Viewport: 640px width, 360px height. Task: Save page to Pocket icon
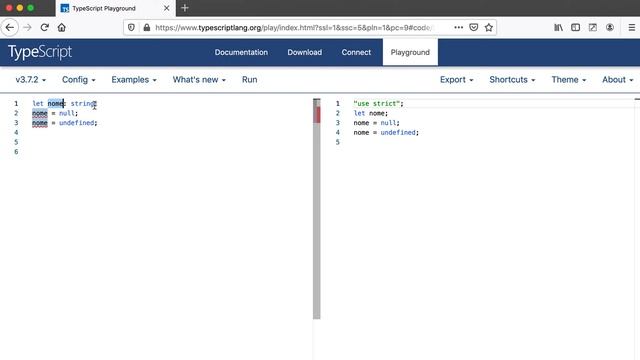[x=473, y=27]
